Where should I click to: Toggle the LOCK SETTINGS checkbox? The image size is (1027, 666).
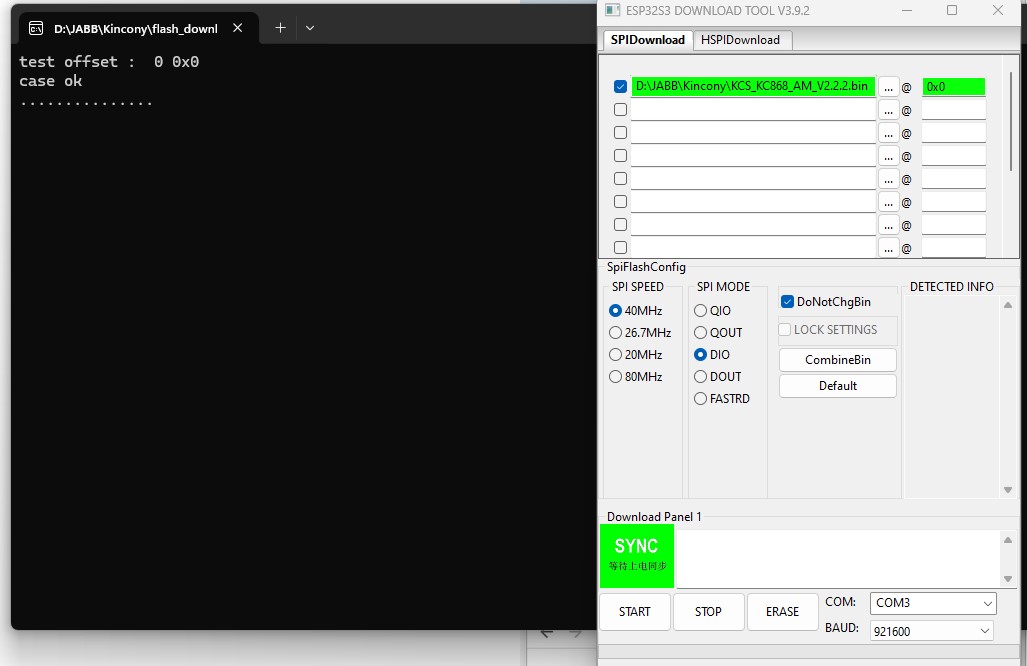coord(785,329)
